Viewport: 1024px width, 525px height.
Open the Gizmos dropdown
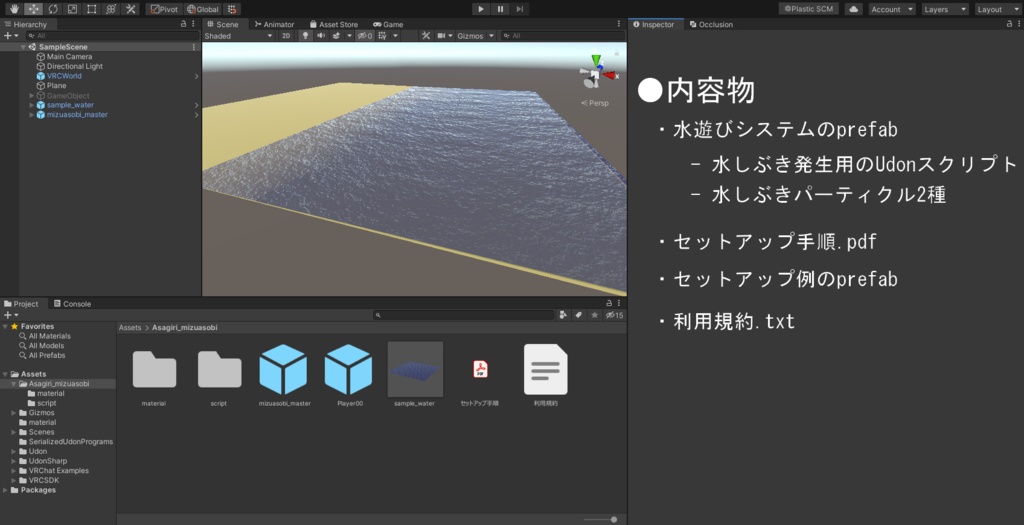click(x=475, y=36)
